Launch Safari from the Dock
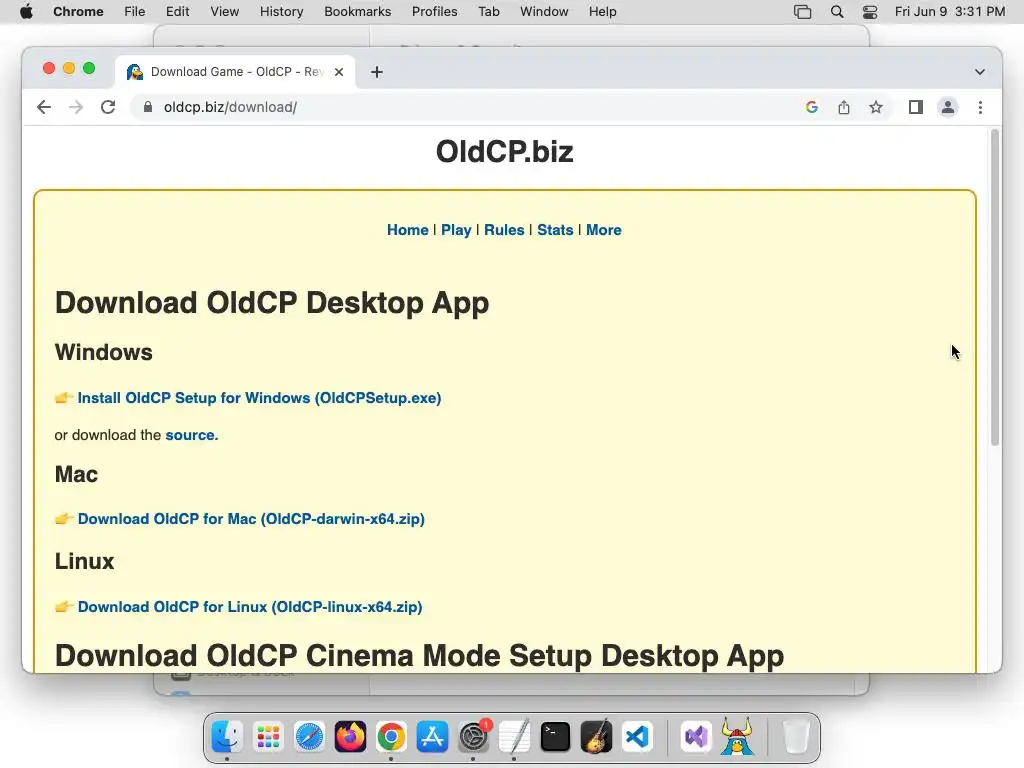Screen dimensions: 1024x768 (309, 737)
